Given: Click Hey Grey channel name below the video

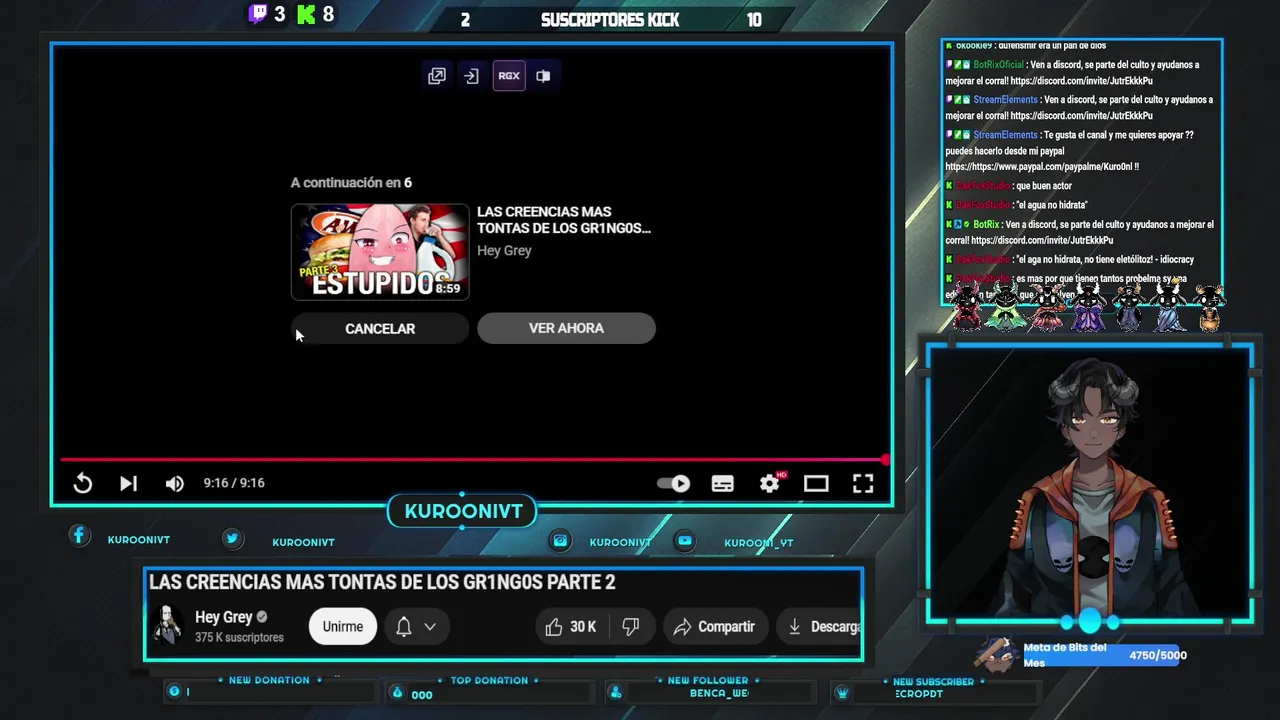Looking at the screenshot, I should pos(224,617).
